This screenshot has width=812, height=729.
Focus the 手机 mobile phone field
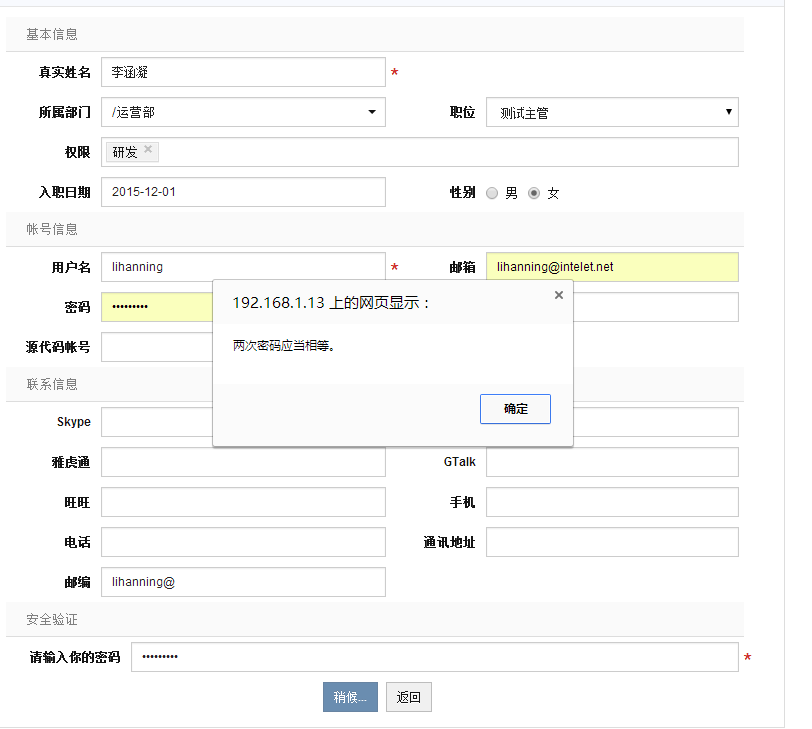click(x=612, y=502)
